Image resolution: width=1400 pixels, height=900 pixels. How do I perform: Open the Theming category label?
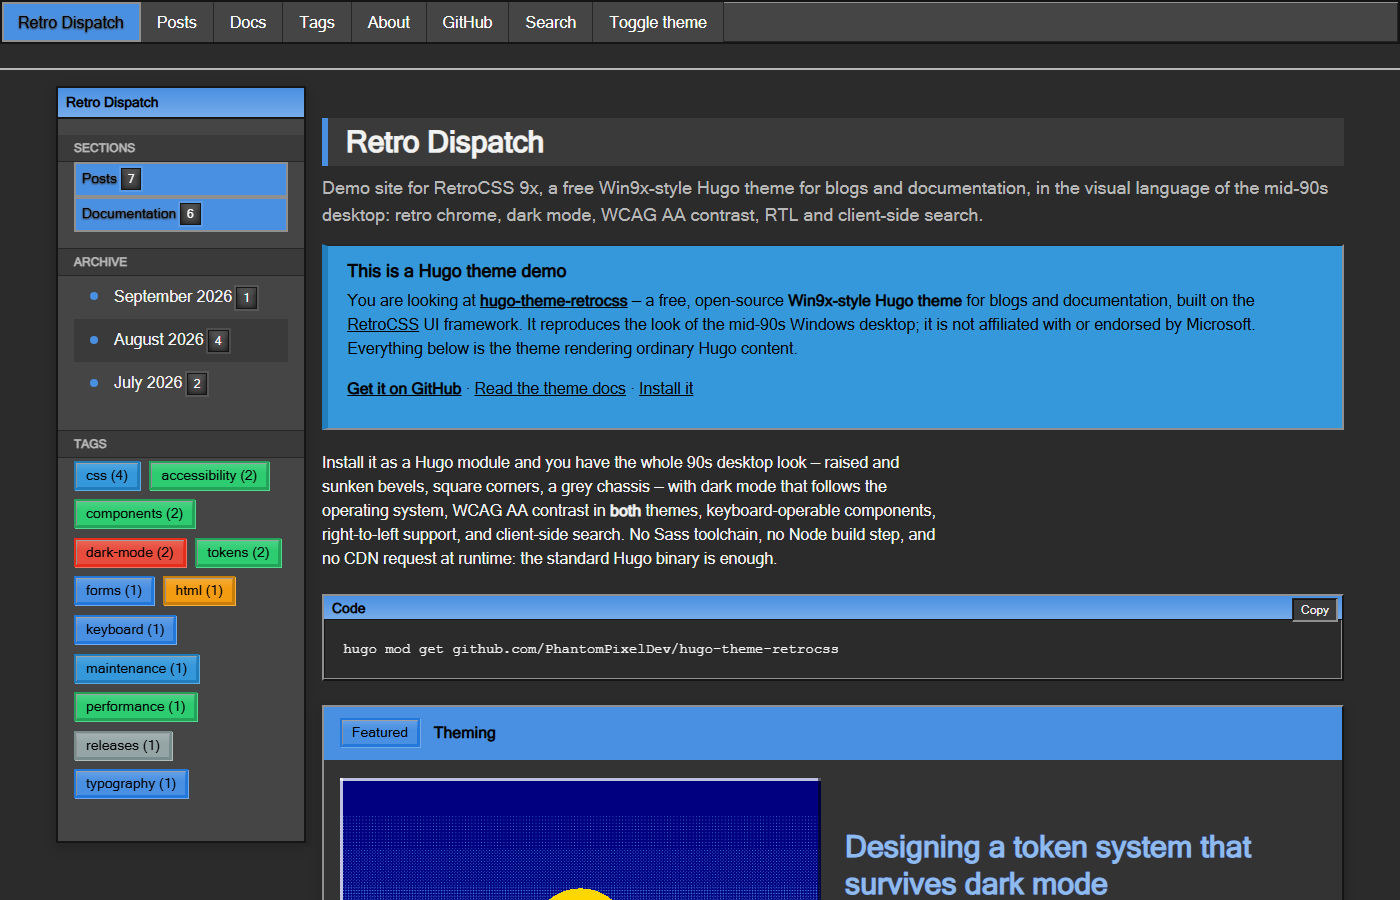465,733
